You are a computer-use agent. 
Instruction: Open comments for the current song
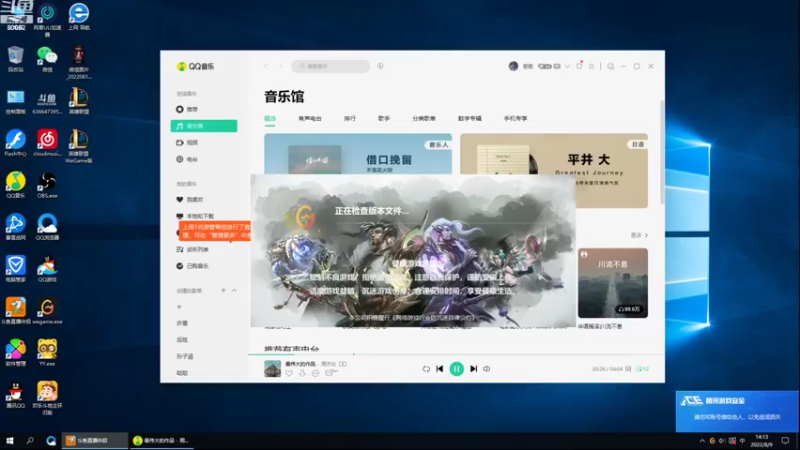click(315, 373)
